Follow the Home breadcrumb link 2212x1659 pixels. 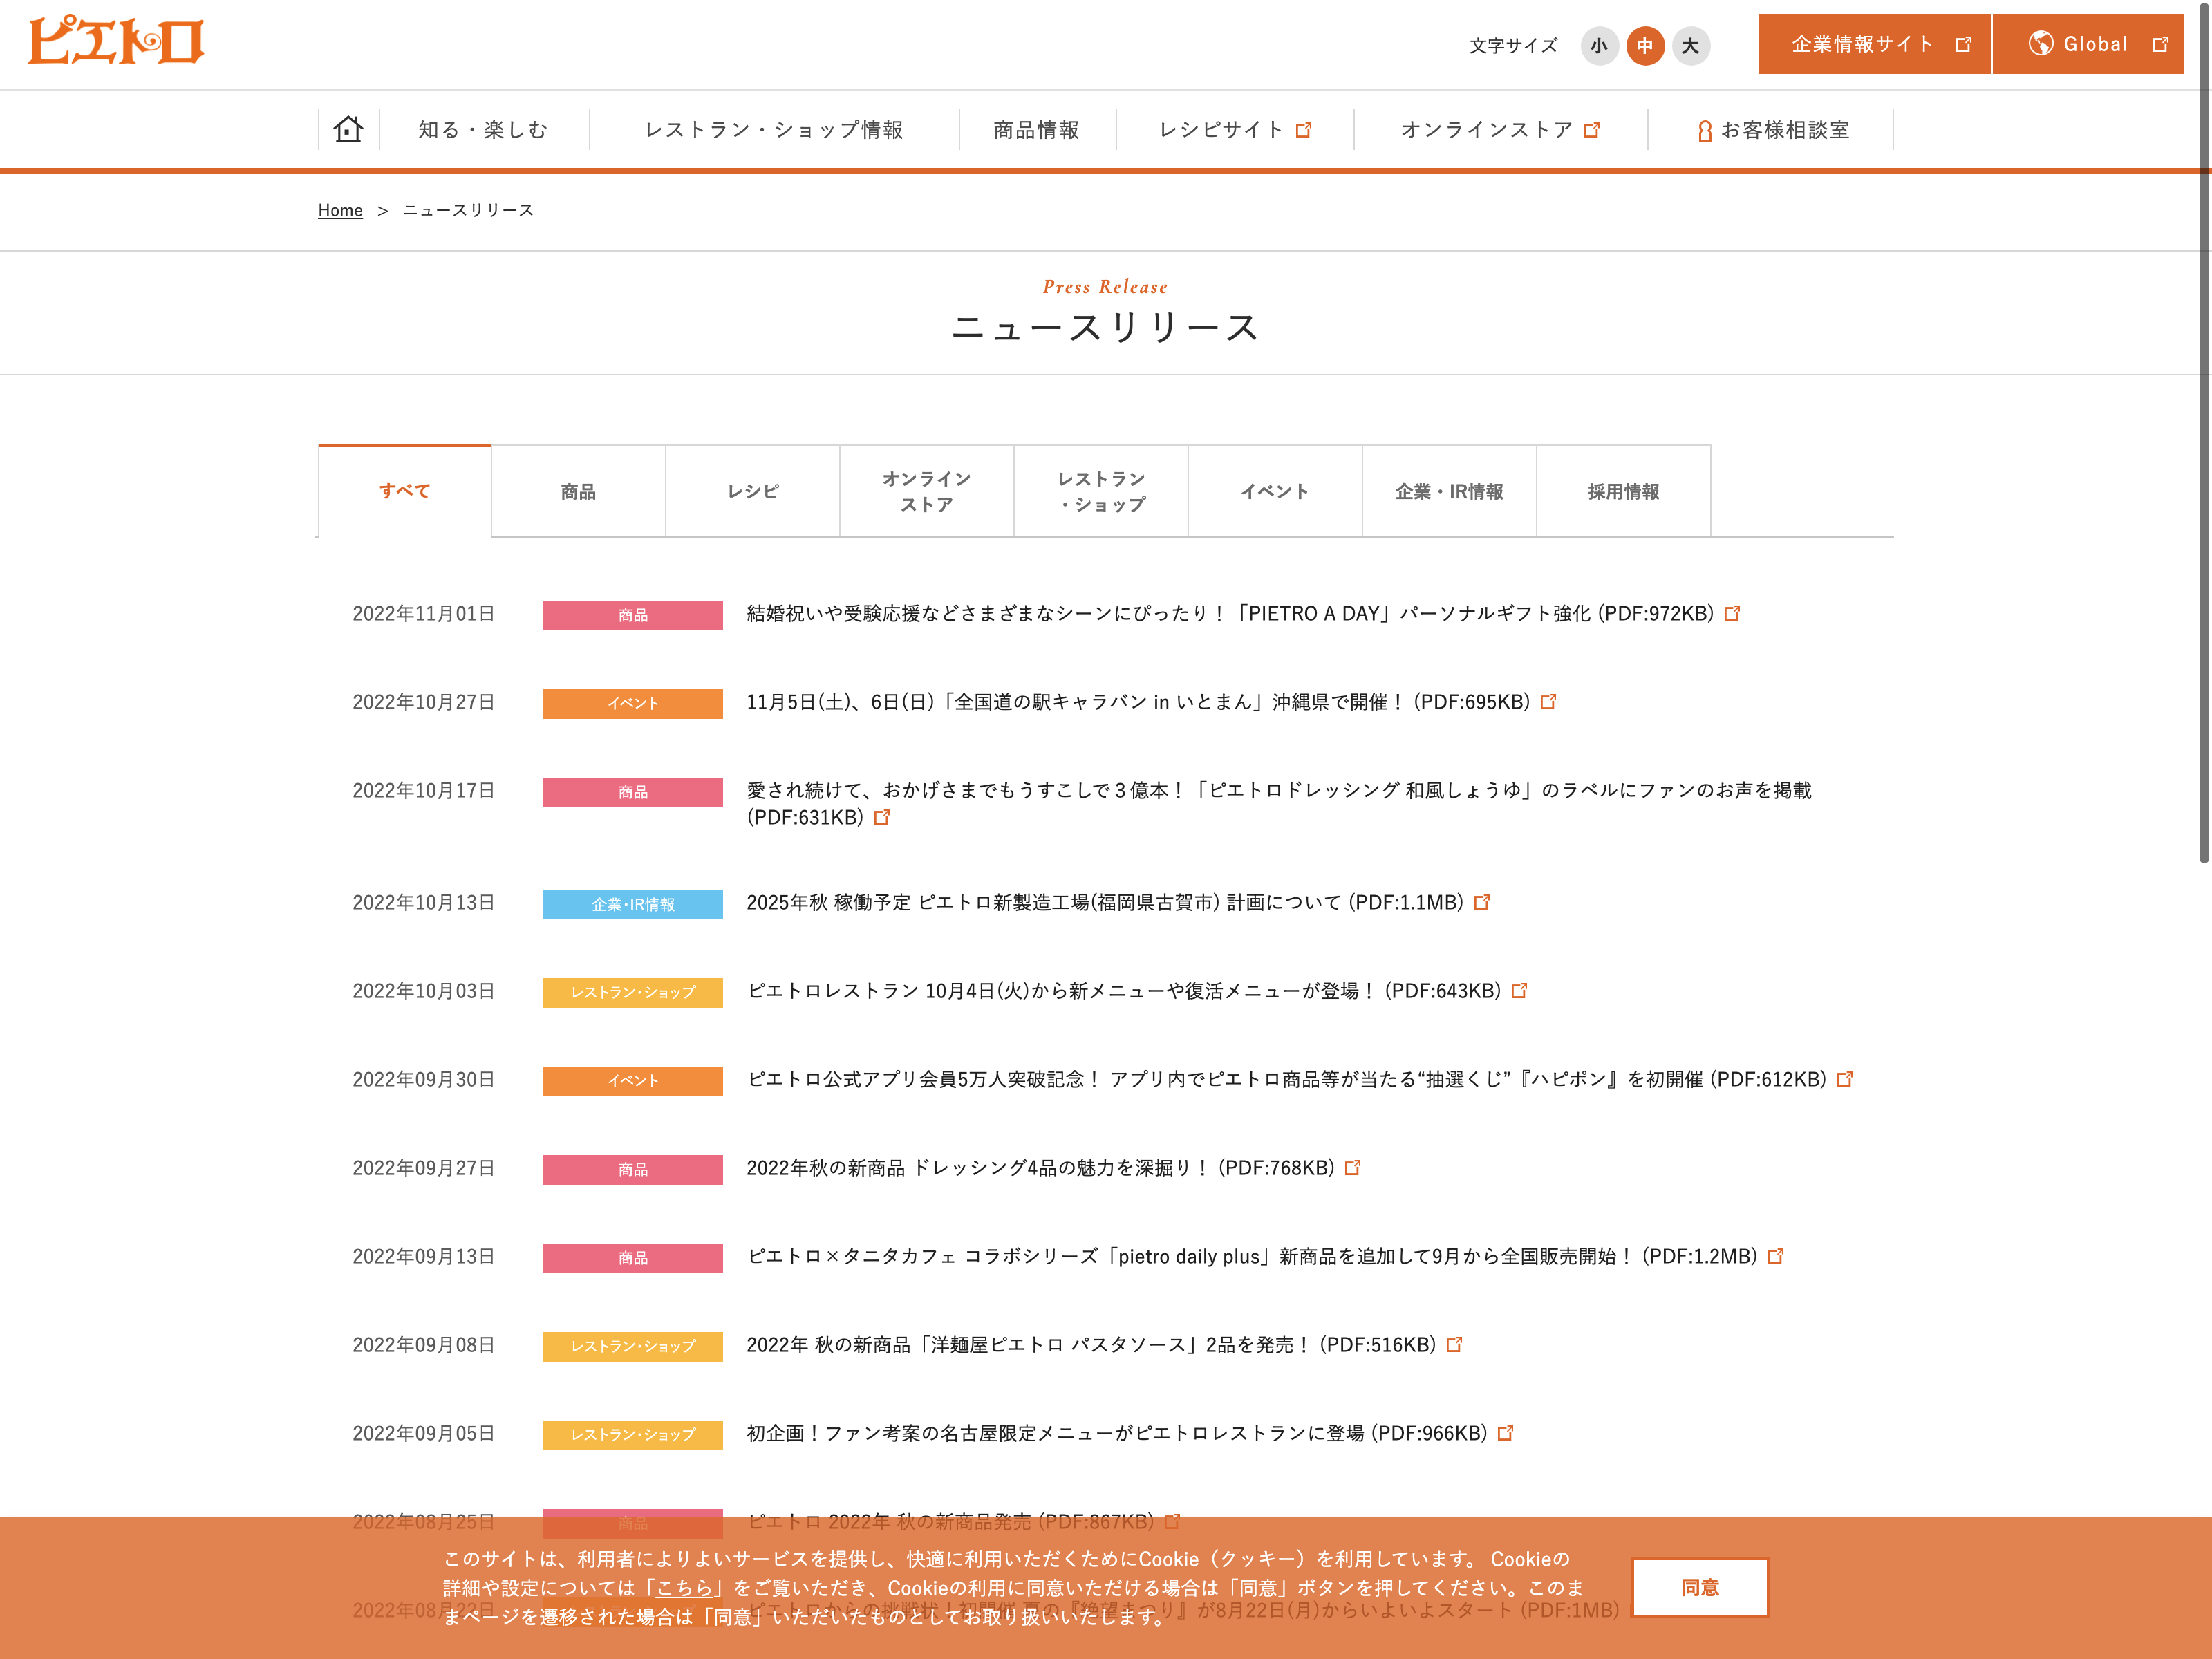(340, 210)
